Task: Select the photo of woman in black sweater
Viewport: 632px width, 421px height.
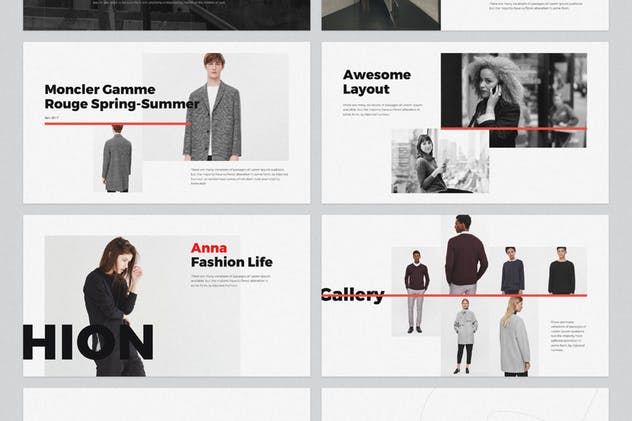Action: click(x=142, y=306)
